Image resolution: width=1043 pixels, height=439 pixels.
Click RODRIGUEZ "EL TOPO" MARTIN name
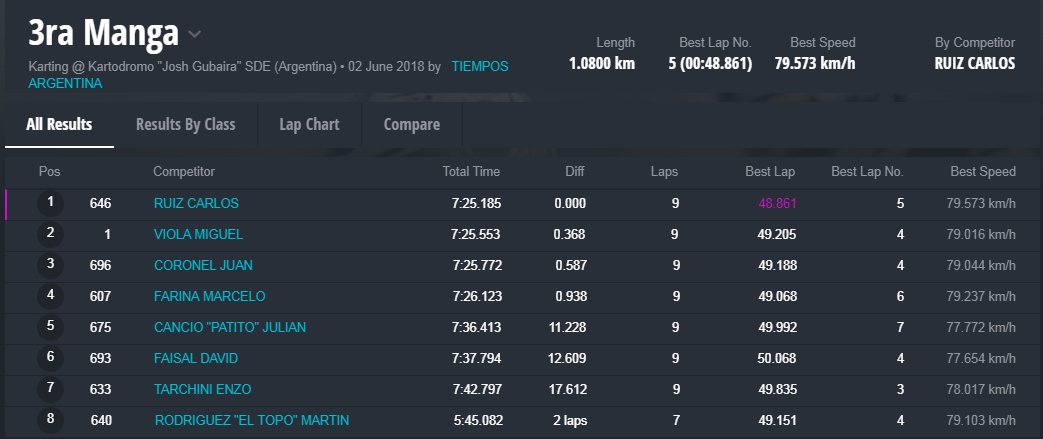point(251,421)
